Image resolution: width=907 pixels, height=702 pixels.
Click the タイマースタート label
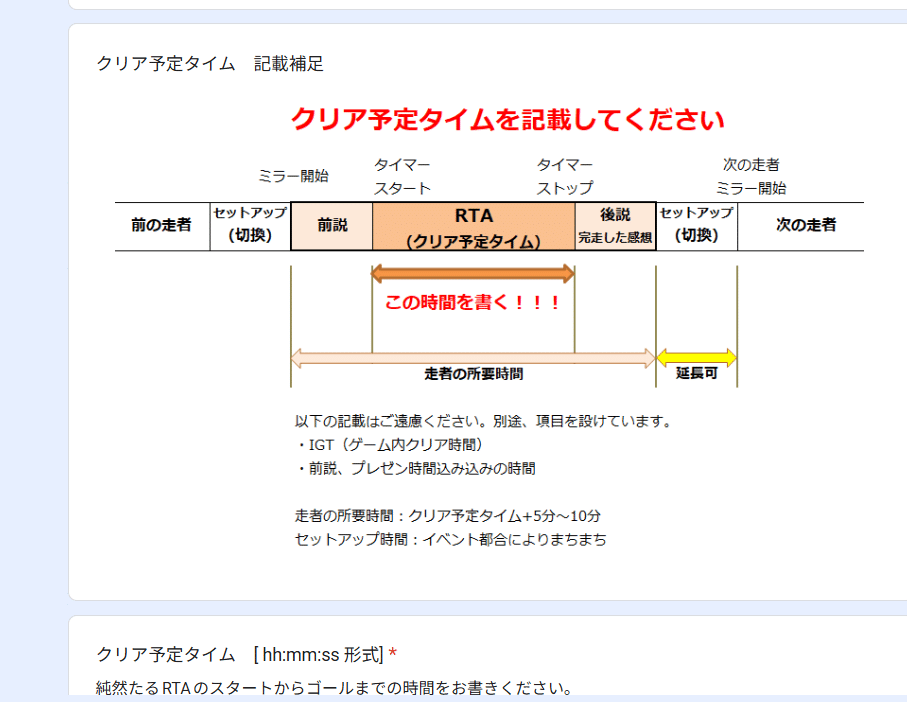pos(400,173)
